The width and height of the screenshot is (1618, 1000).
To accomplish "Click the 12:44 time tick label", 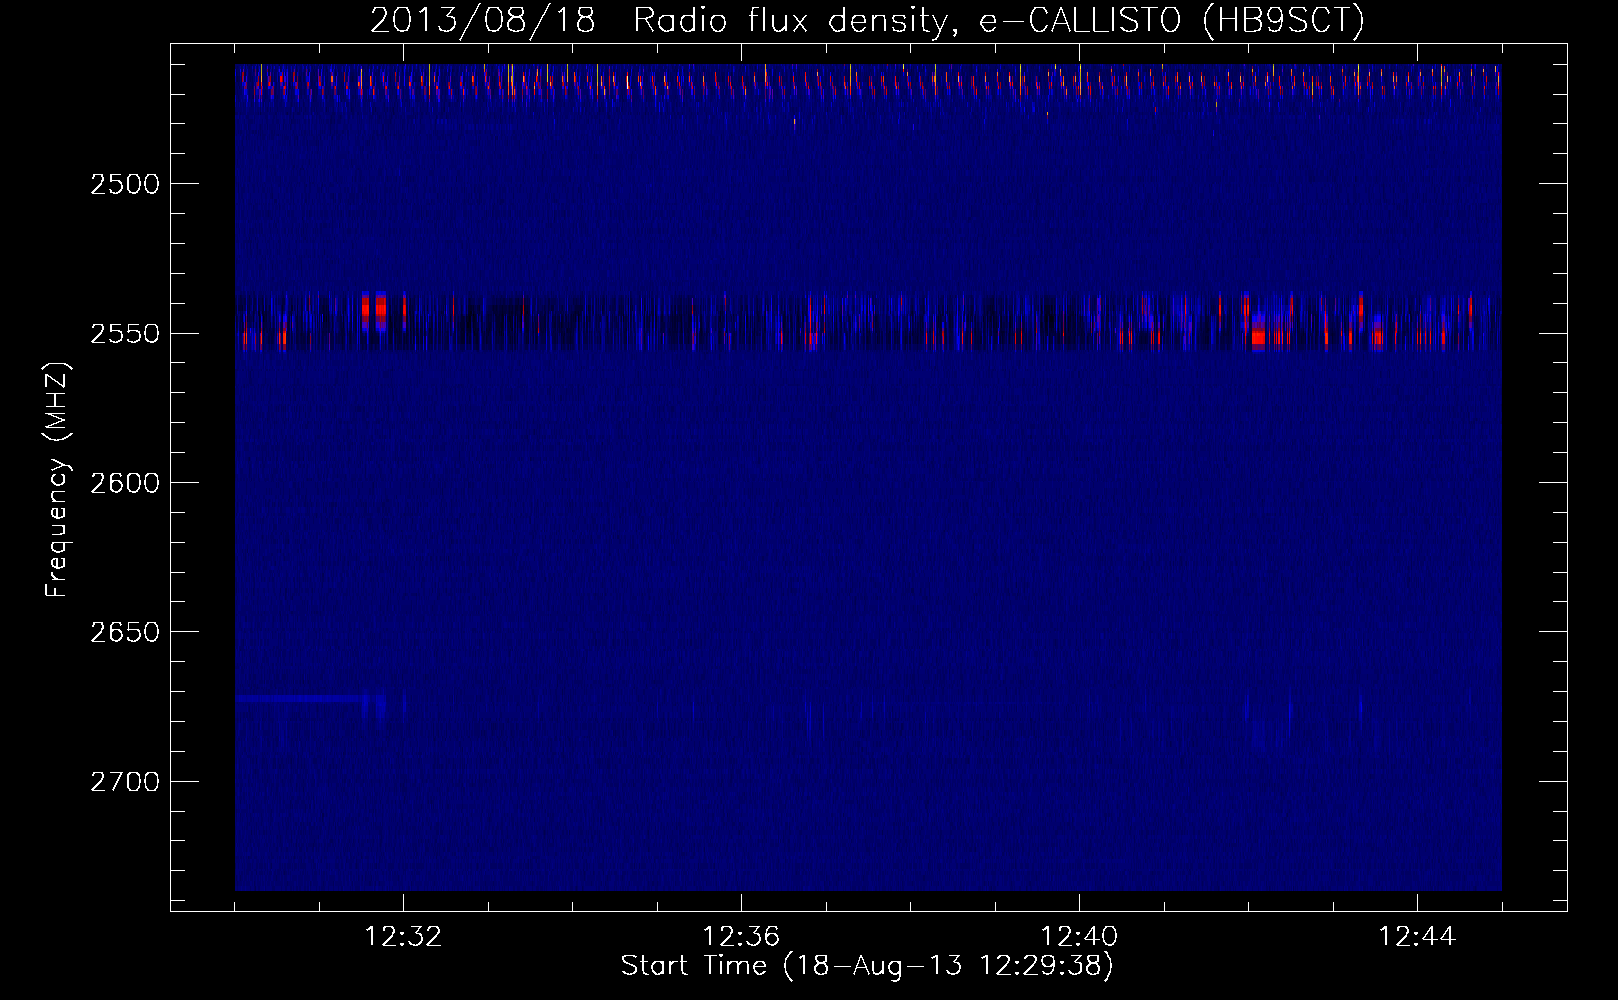I will coord(1417,937).
